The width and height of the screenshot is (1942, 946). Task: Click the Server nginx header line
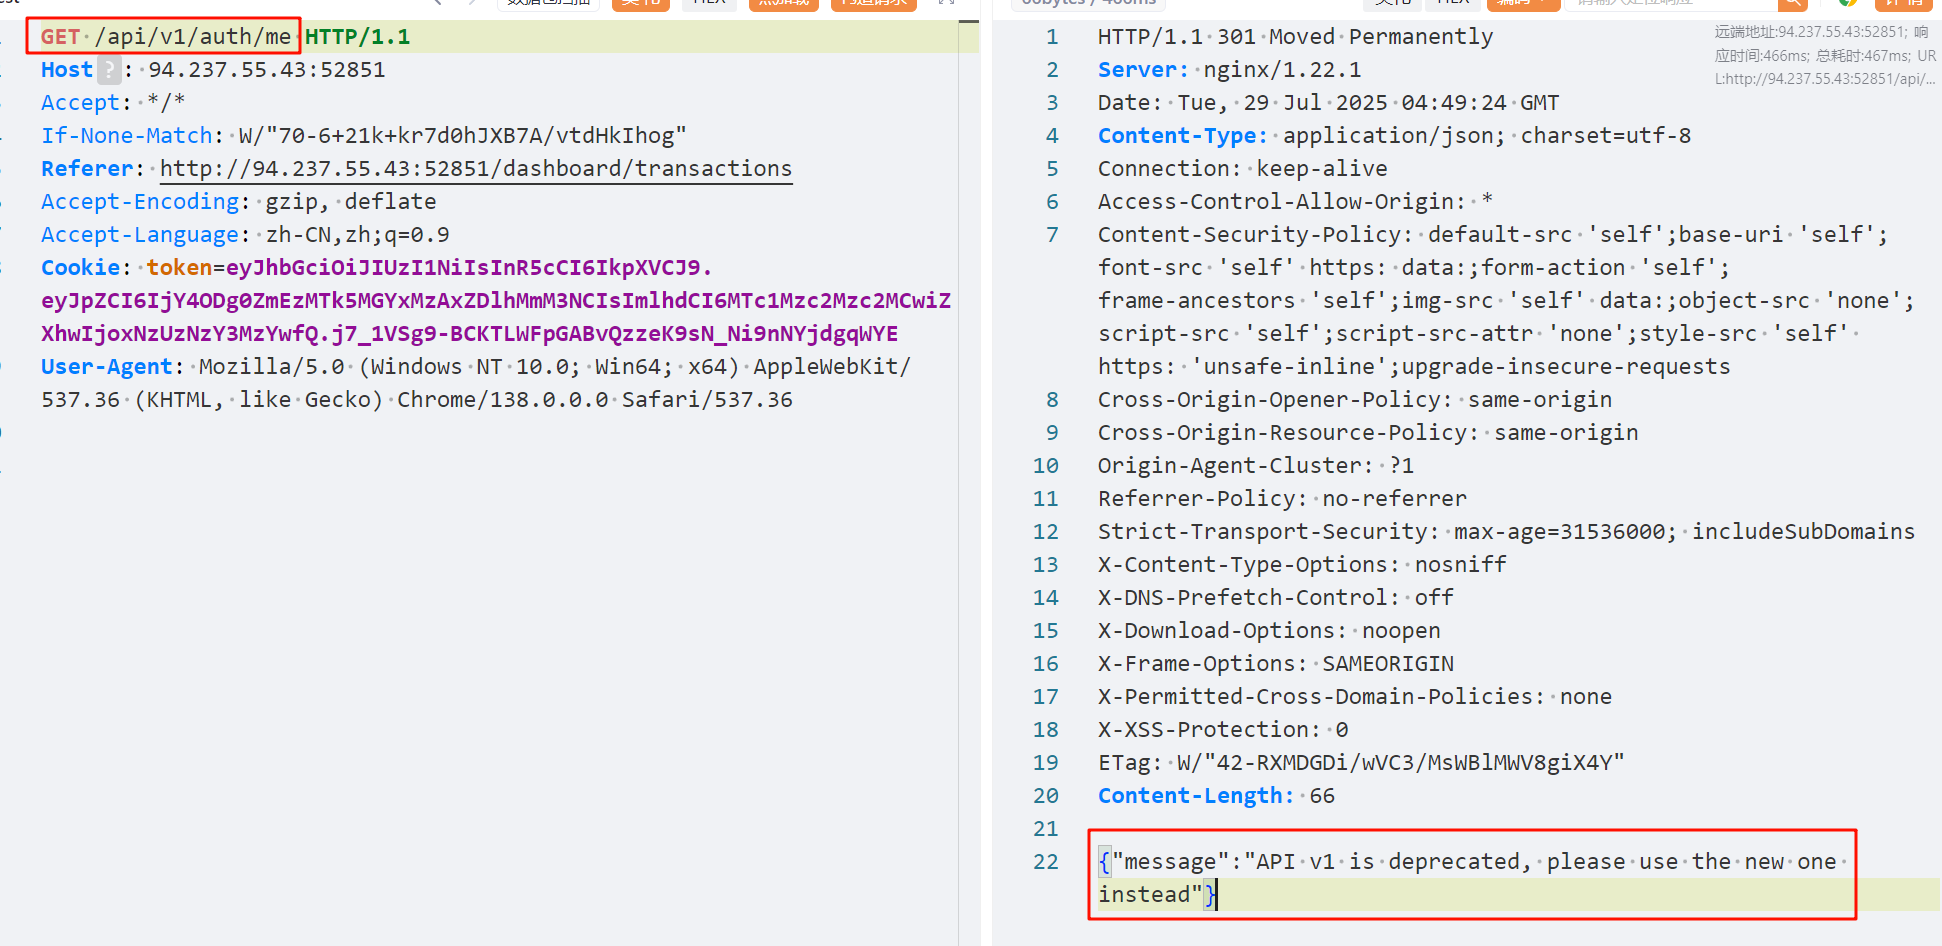pyautogui.click(x=1228, y=70)
